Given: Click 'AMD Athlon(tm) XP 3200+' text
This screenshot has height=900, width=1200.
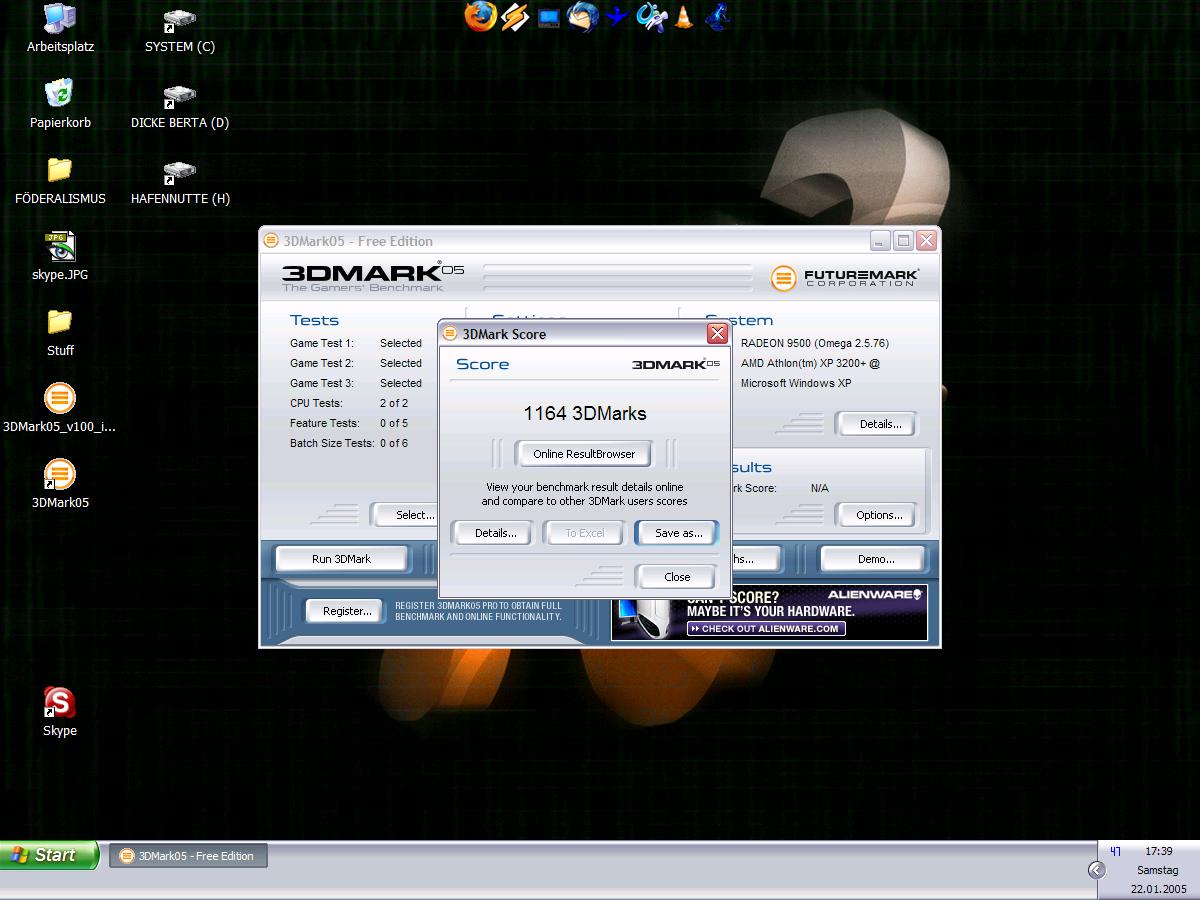Looking at the screenshot, I should click(805, 363).
